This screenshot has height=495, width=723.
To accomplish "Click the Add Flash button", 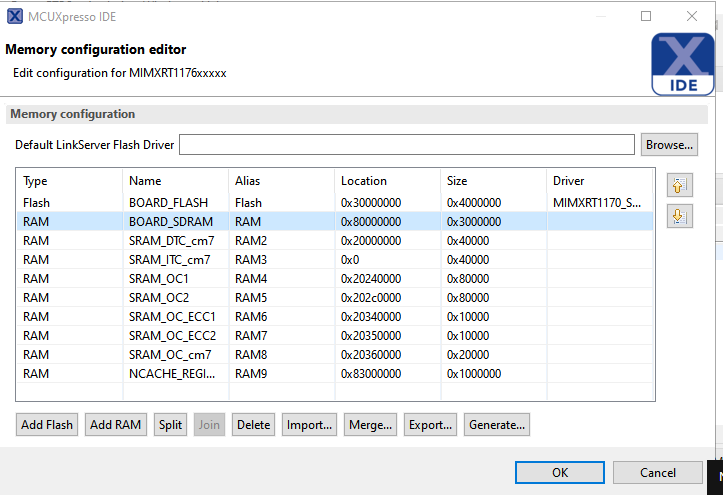I will point(47,425).
